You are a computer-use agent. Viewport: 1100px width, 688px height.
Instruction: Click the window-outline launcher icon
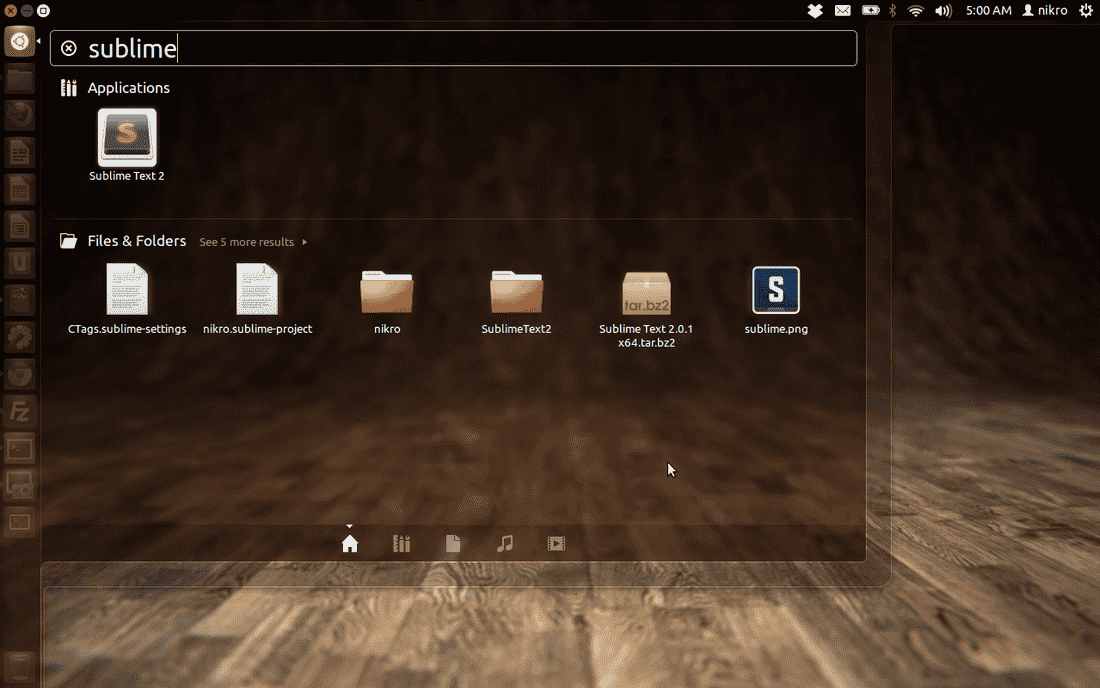point(20,522)
